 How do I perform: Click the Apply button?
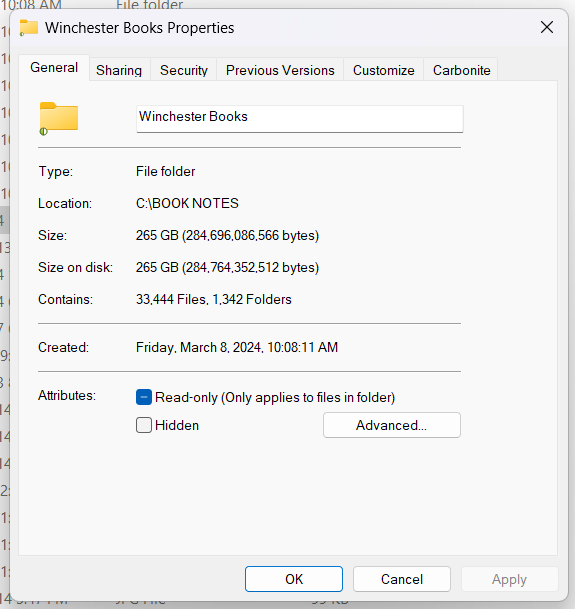509,579
